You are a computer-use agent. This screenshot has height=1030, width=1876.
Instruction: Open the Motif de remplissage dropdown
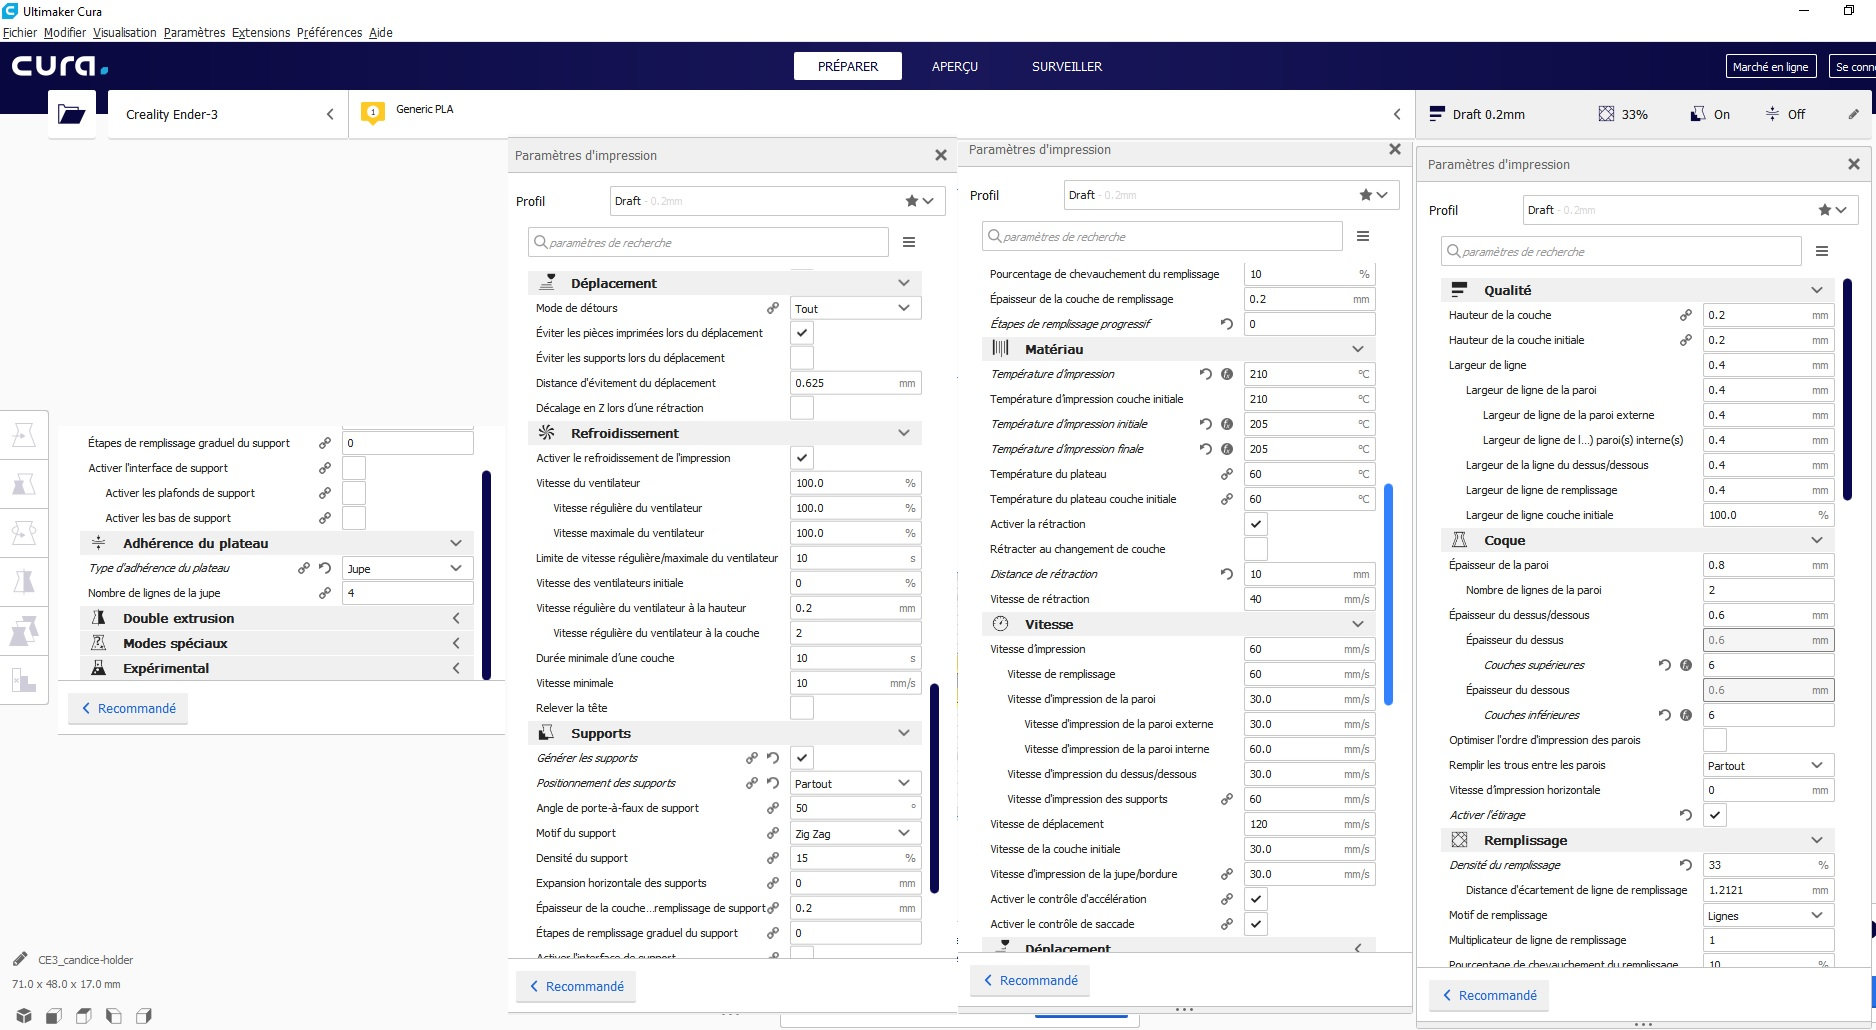[1768, 915]
